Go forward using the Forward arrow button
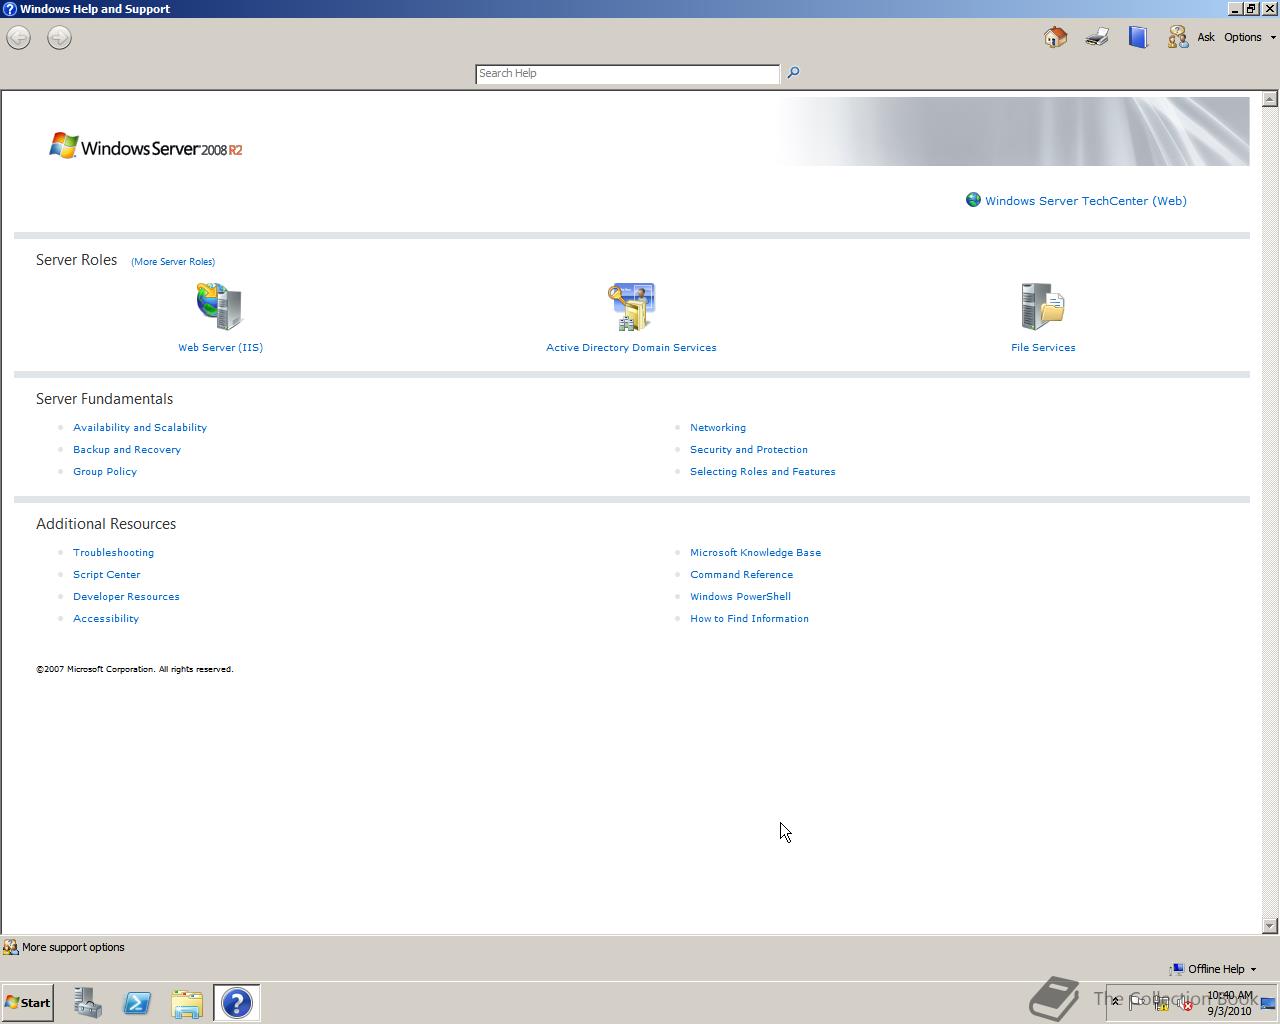This screenshot has height=1024, width=1280. [x=59, y=38]
